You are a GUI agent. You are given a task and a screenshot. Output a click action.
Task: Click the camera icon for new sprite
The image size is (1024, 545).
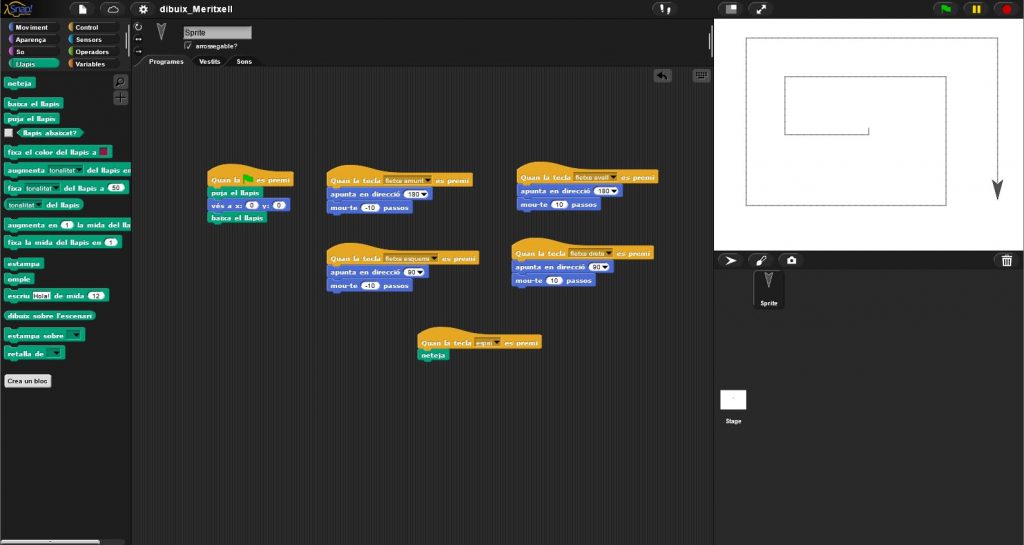792,260
